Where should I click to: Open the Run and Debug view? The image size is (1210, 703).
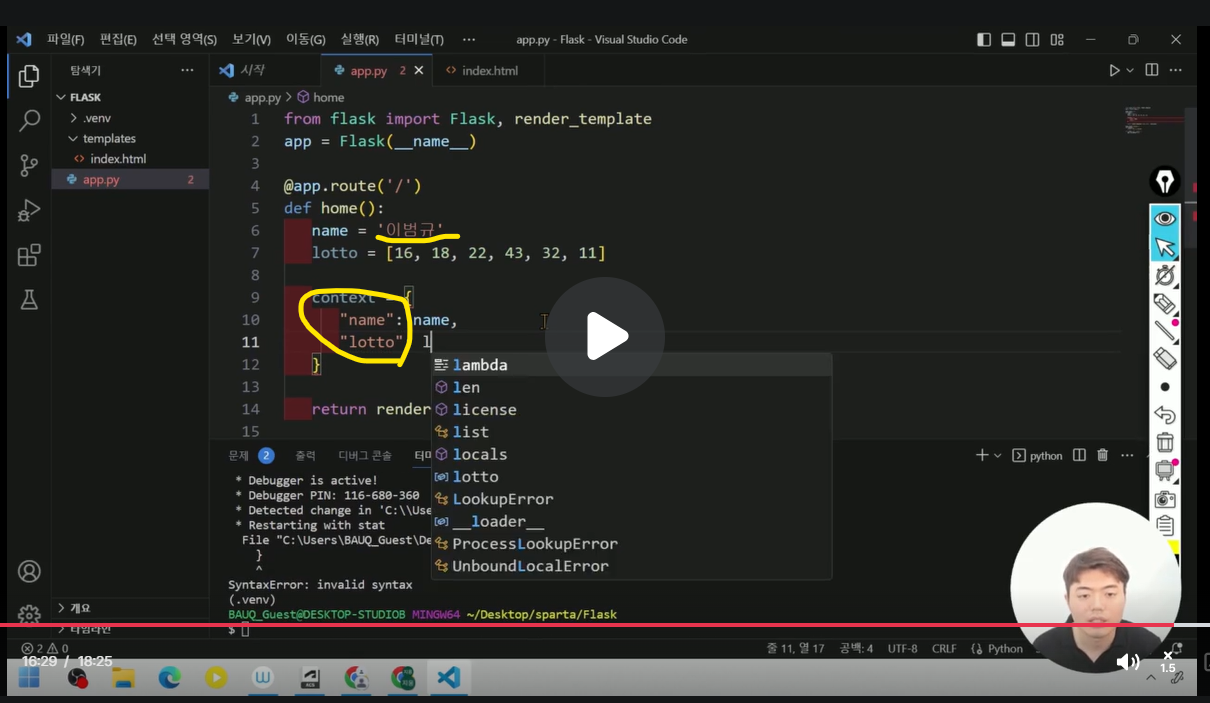[29, 211]
